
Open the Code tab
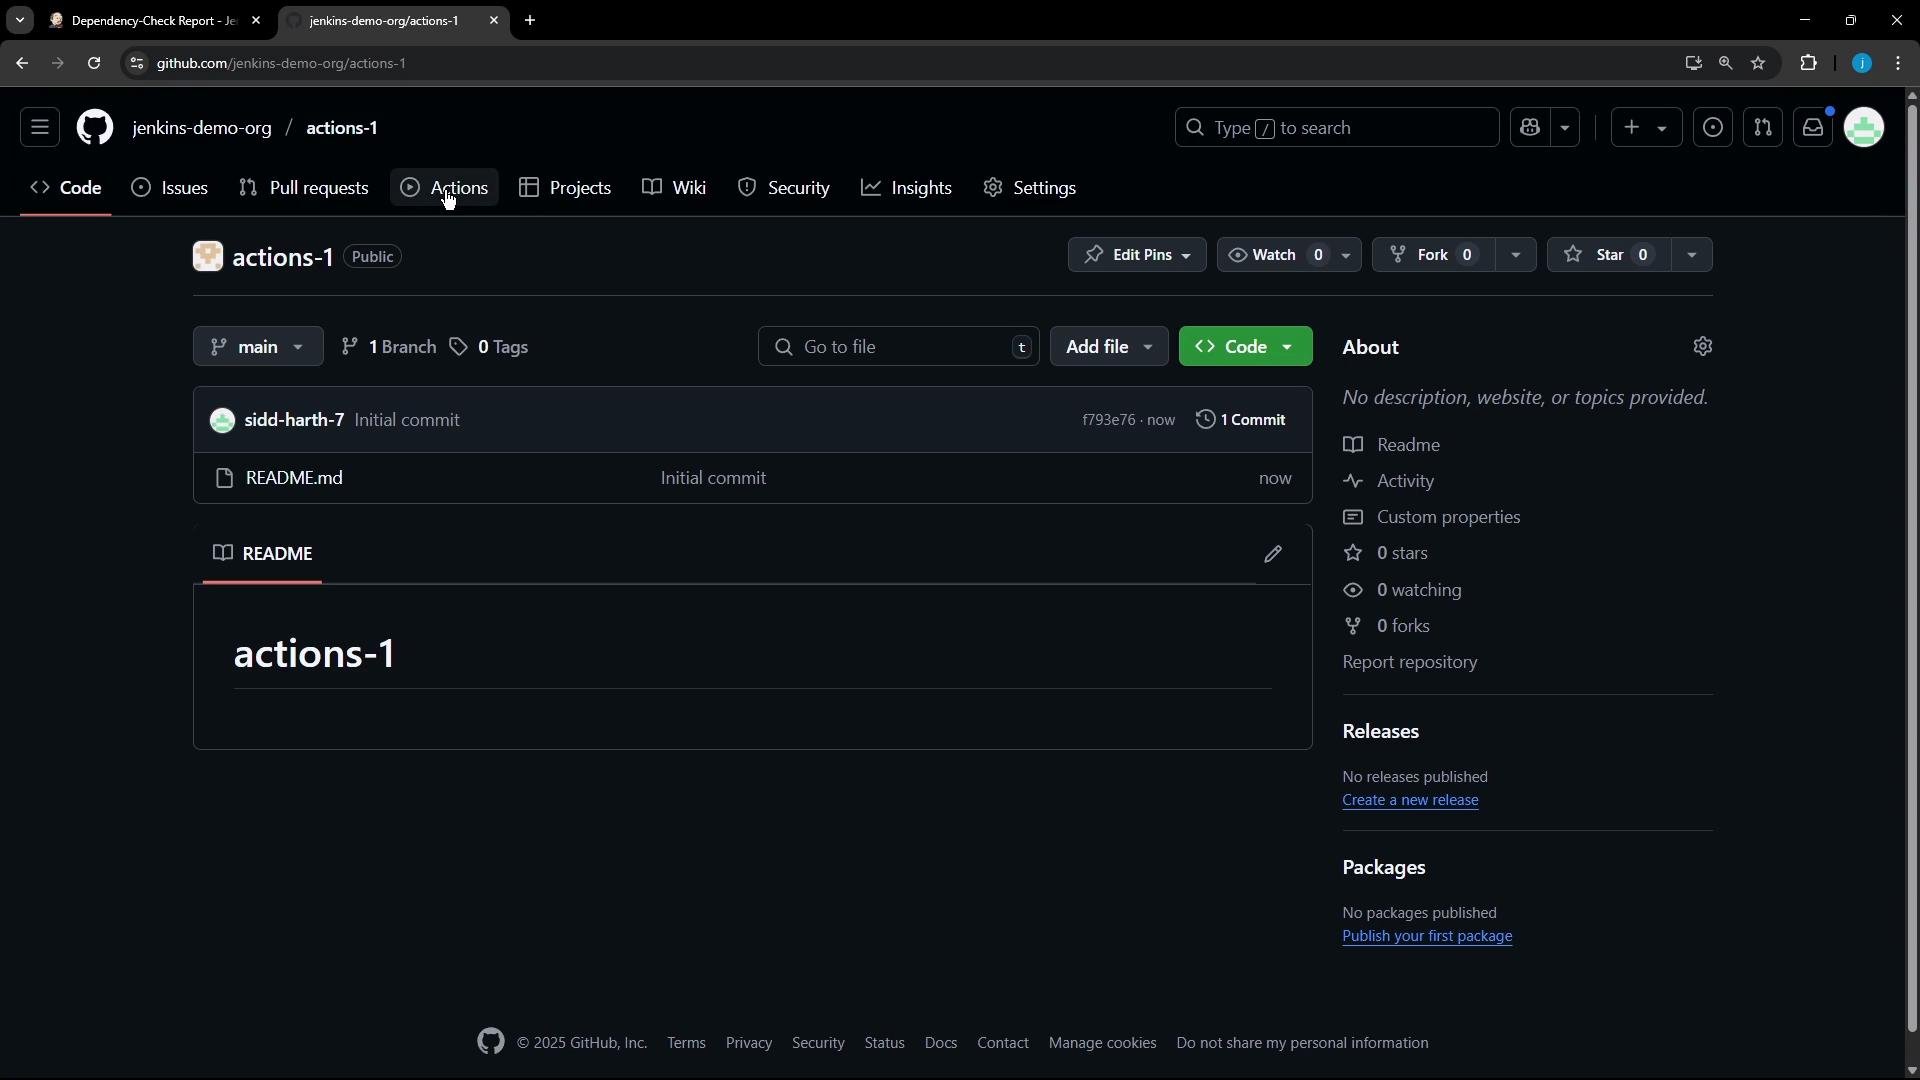(x=66, y=188)
